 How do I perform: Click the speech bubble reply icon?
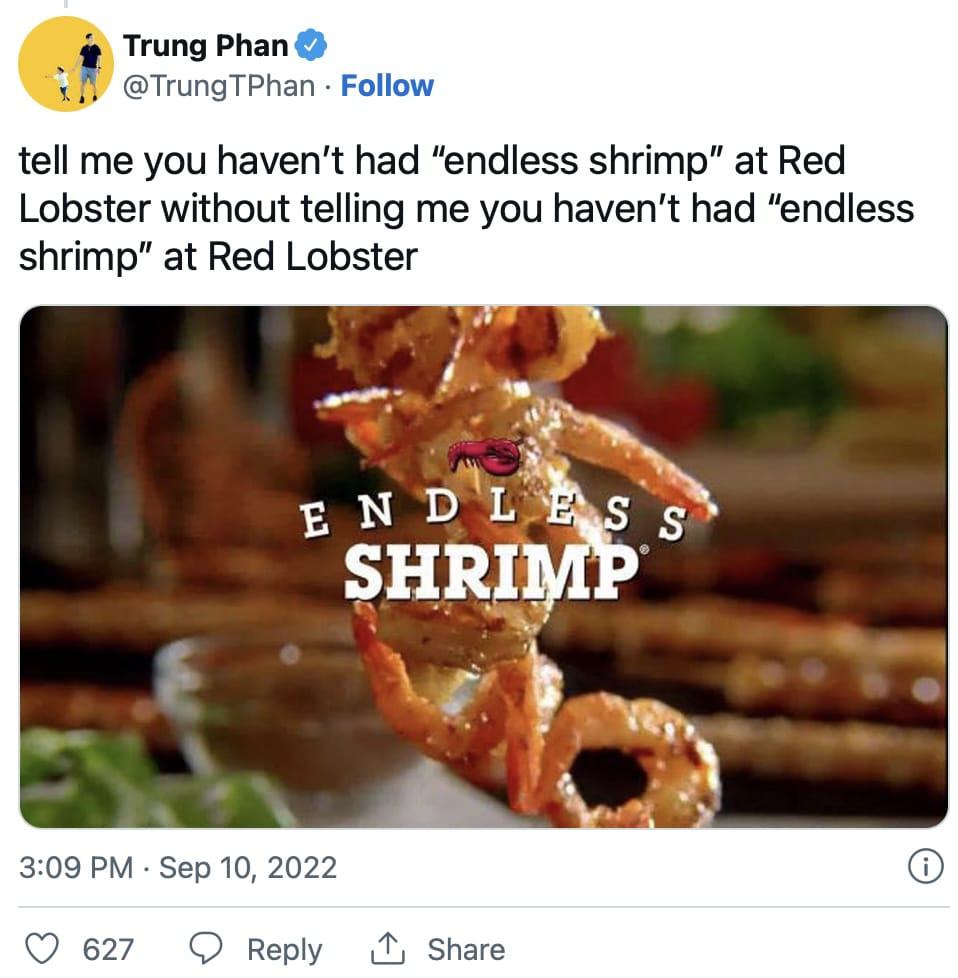click(205, 948)
